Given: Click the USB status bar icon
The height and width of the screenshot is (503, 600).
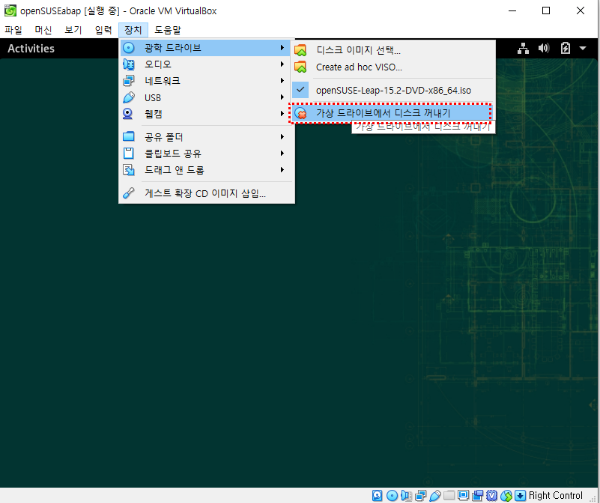Looking at the screenshot, I should pos(435,496).
